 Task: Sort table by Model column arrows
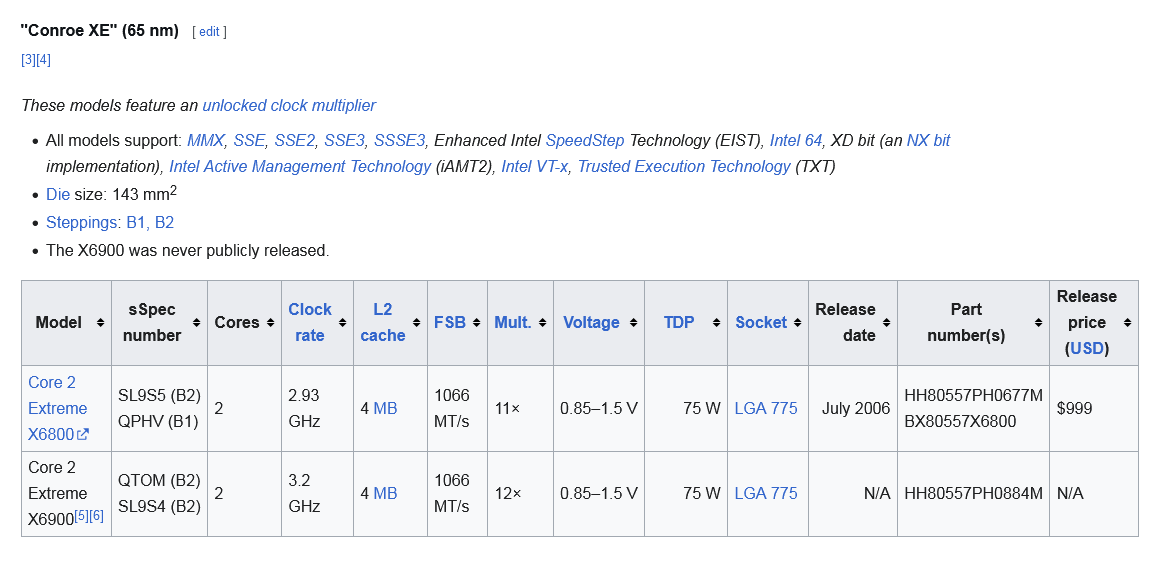tap(99, 323)
